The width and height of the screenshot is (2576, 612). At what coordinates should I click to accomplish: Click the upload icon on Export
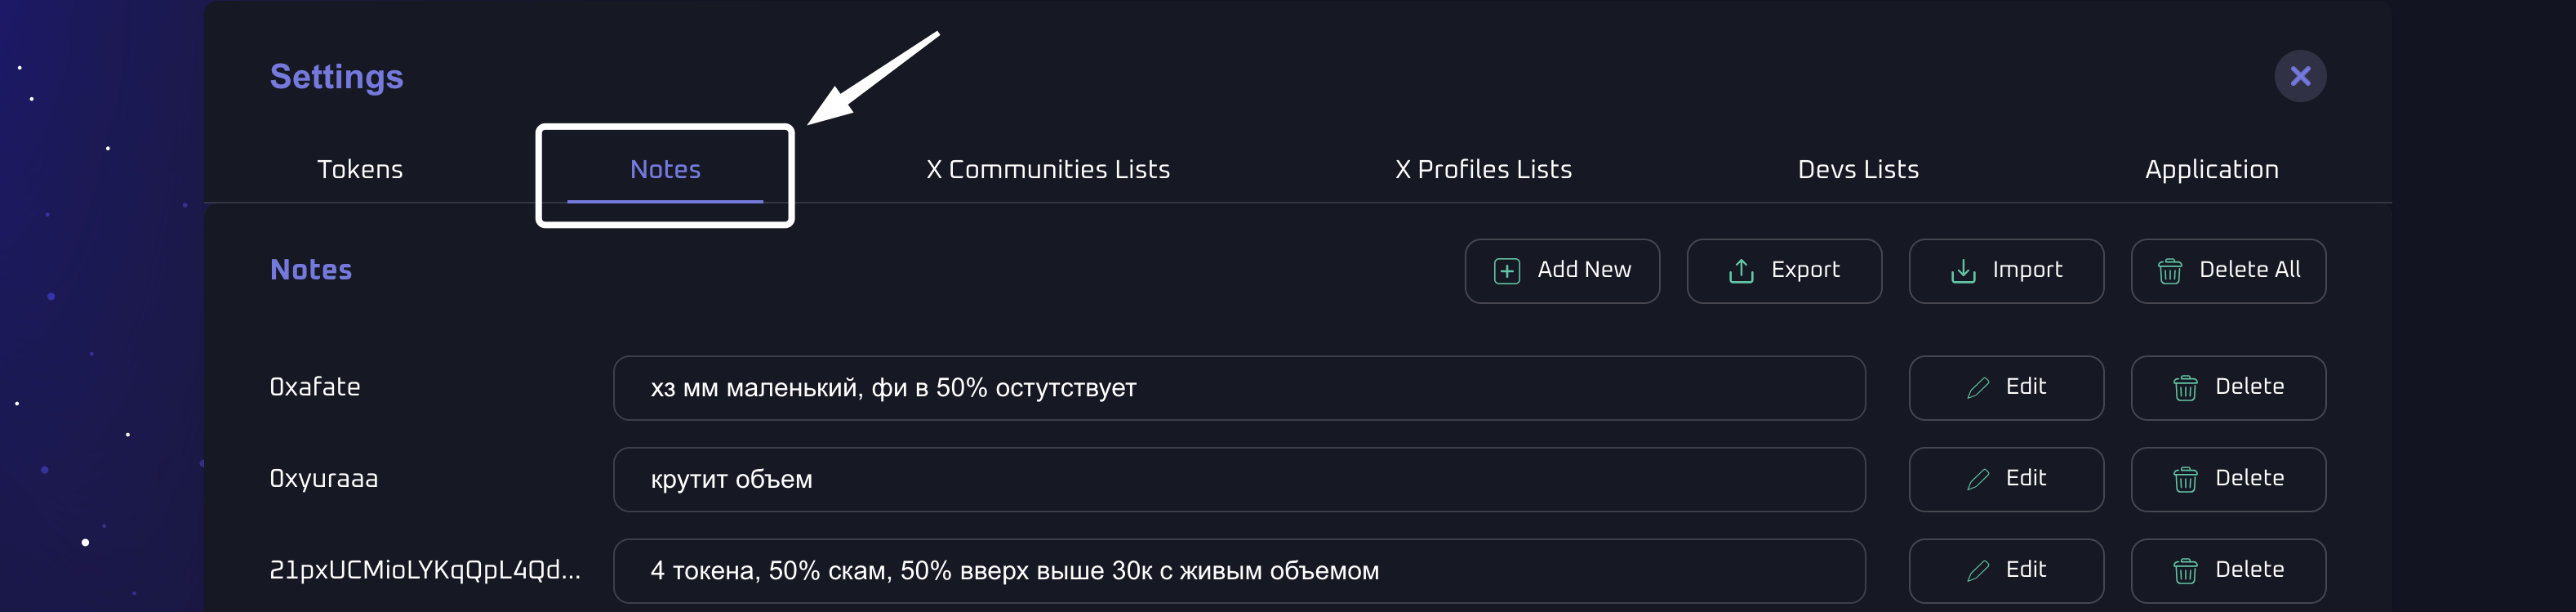click(1740, 271)
